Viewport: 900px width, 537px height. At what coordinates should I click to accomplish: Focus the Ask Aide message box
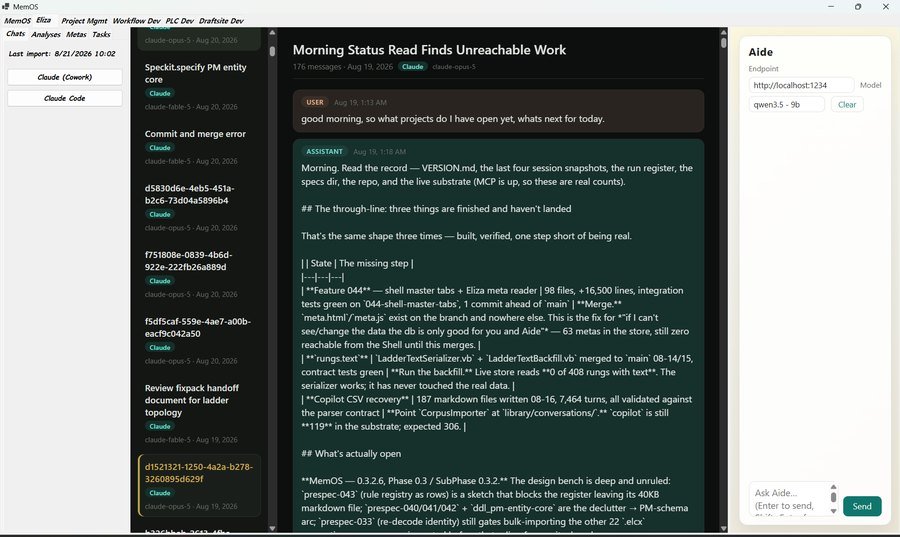(x=789, y=499)
